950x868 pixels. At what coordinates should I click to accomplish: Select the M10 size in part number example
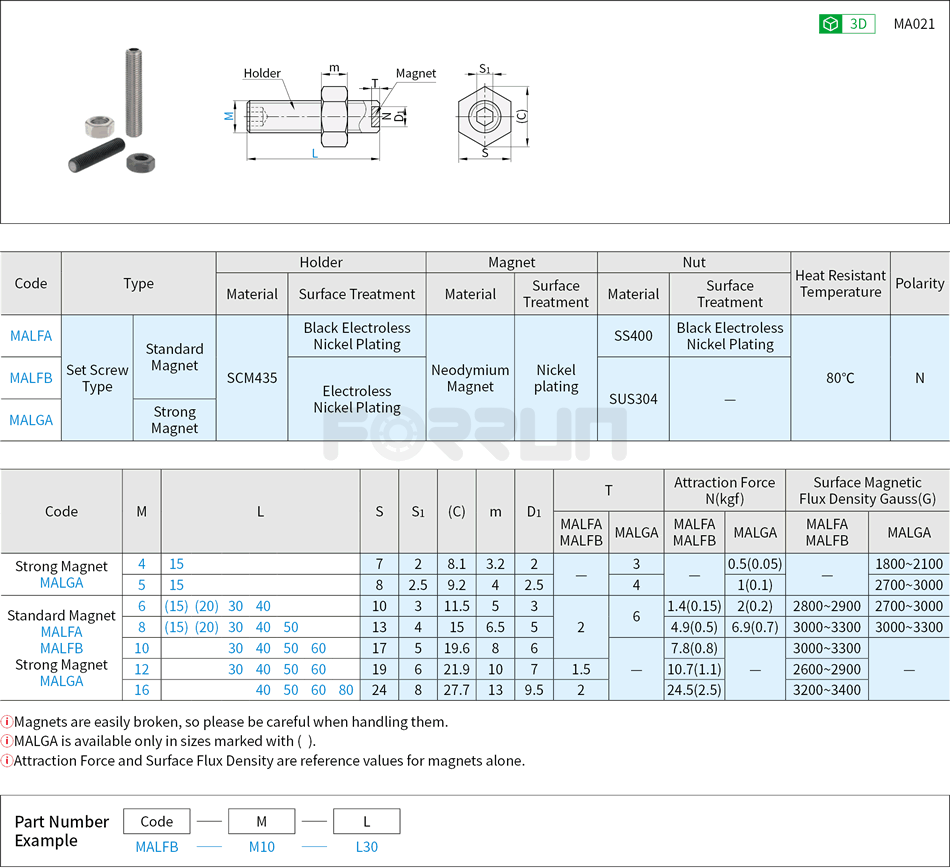(261, 847)
